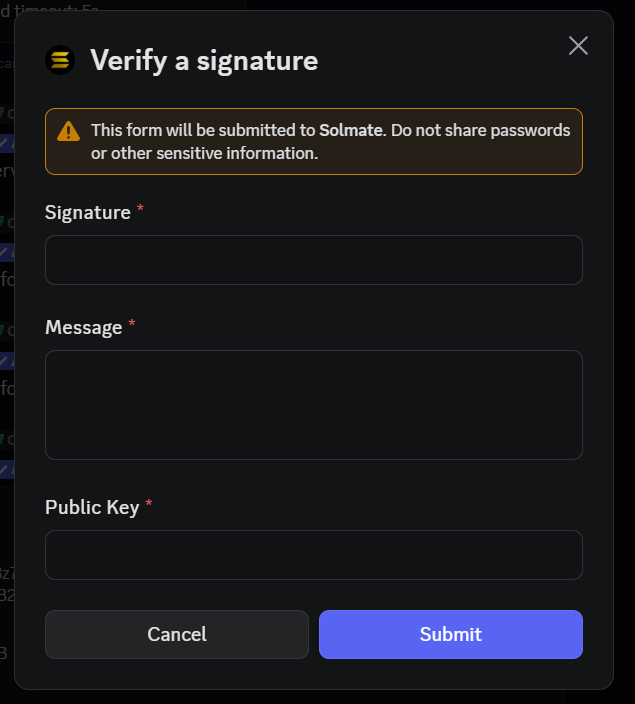Click the Solmate logo icon in header

(x=60, y=60)
